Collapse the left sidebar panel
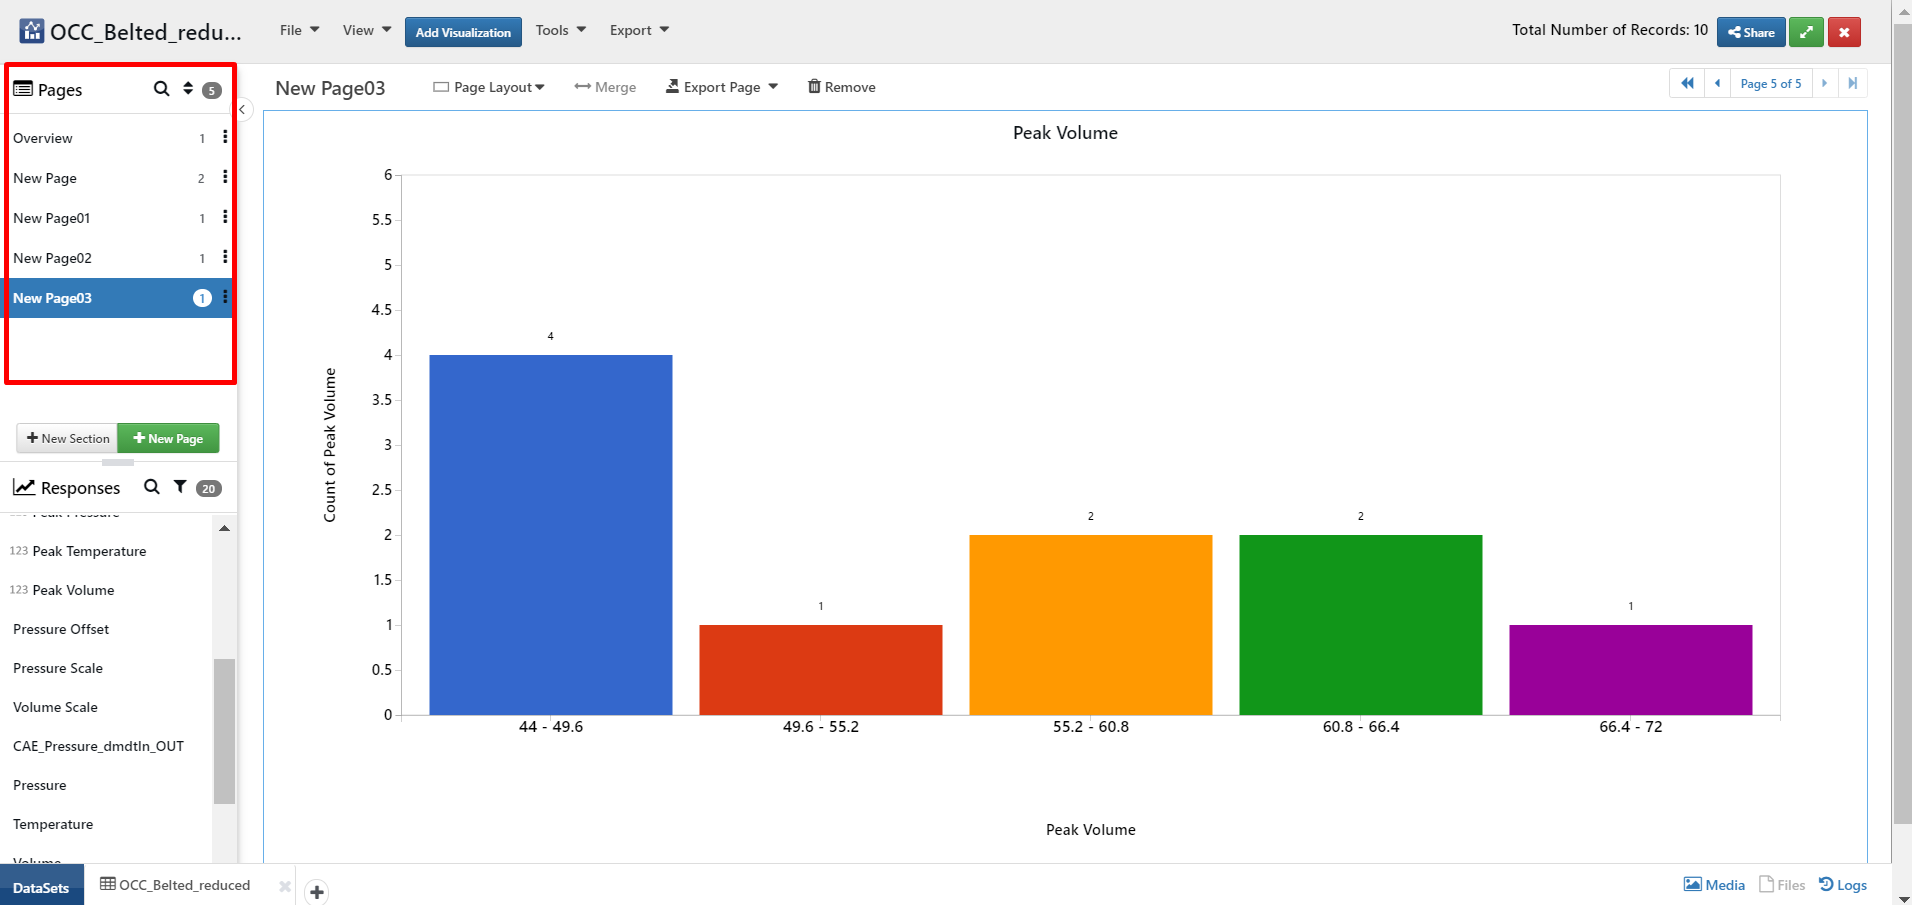Viewport: 1912px width, 905px height. [243, 110]
